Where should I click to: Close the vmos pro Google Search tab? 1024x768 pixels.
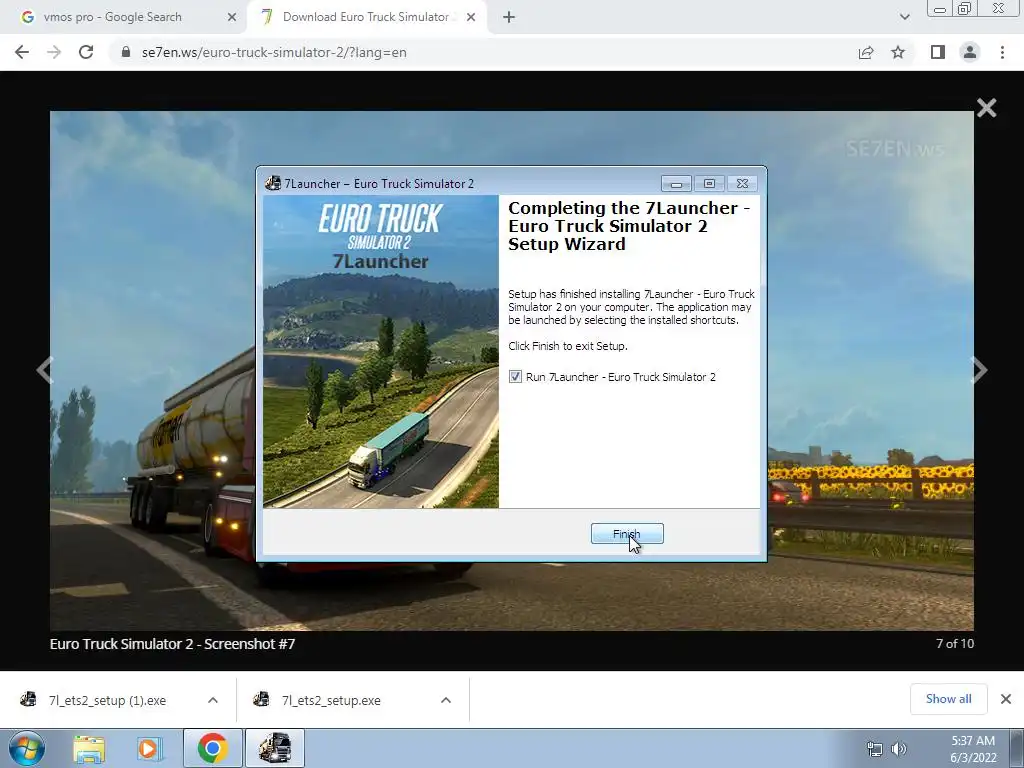point(232,18)
